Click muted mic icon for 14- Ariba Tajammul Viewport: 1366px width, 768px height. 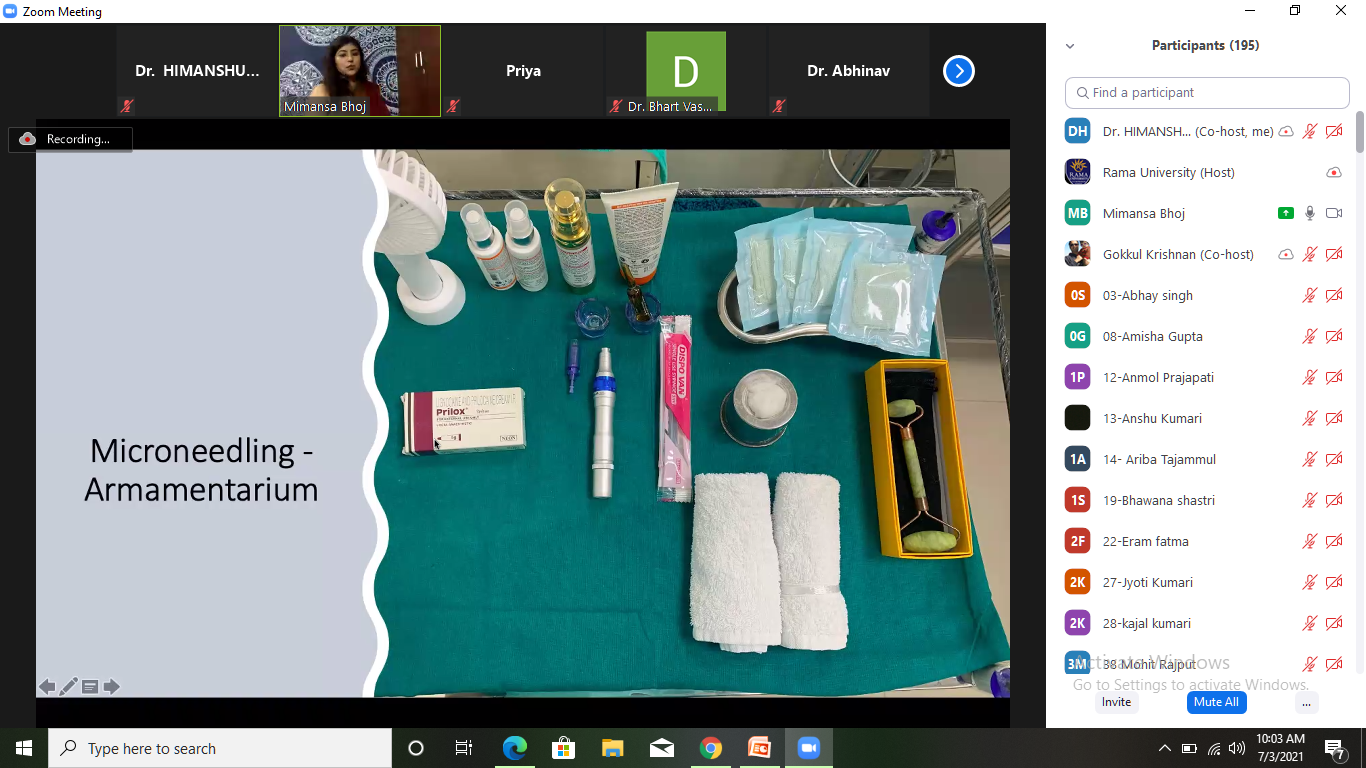click(1310, 459)
